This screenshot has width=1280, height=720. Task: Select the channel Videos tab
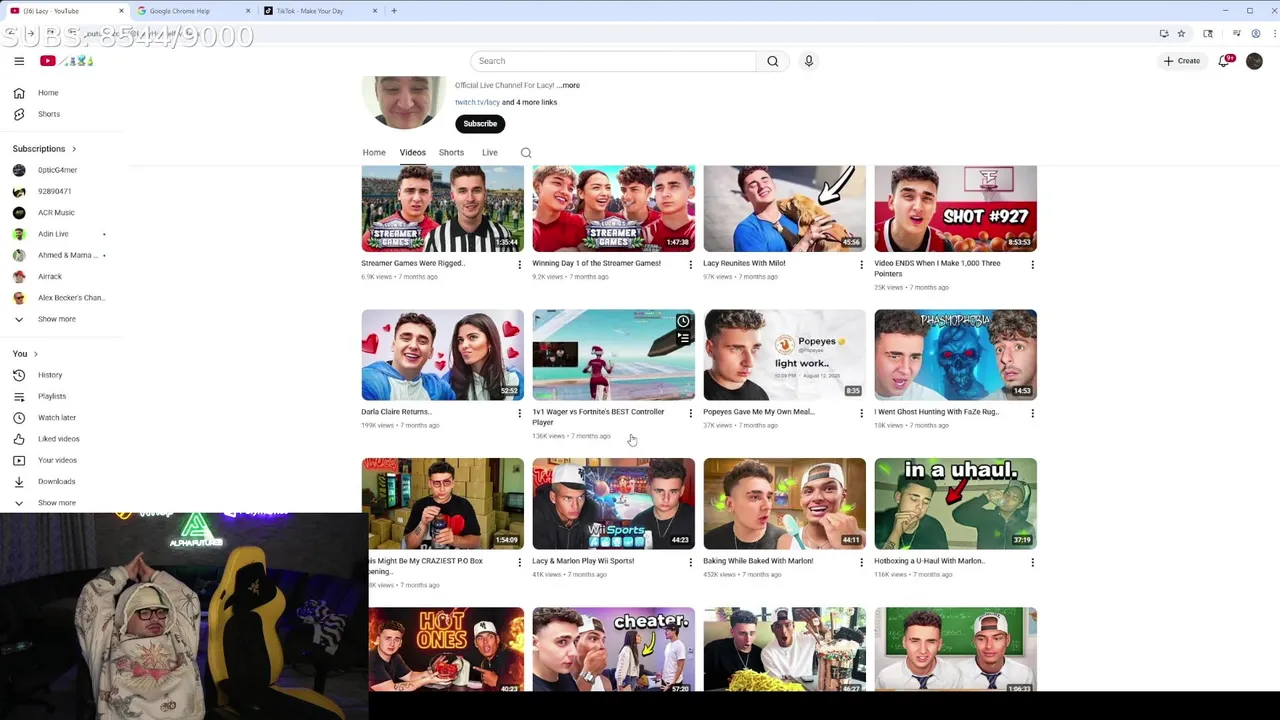[x=413, y=153]
